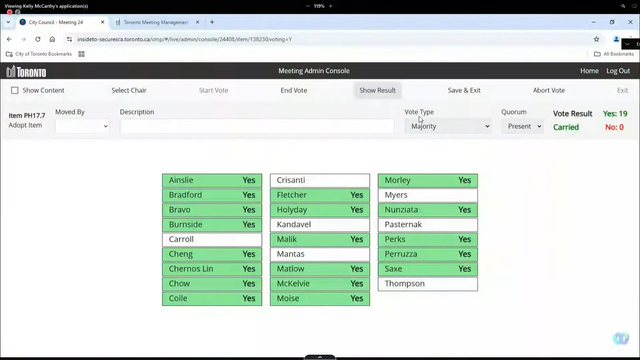The height and width of the screenshot is (360, 640).
Task: Click Thompson's vote box
Action: tap(427, 284)
